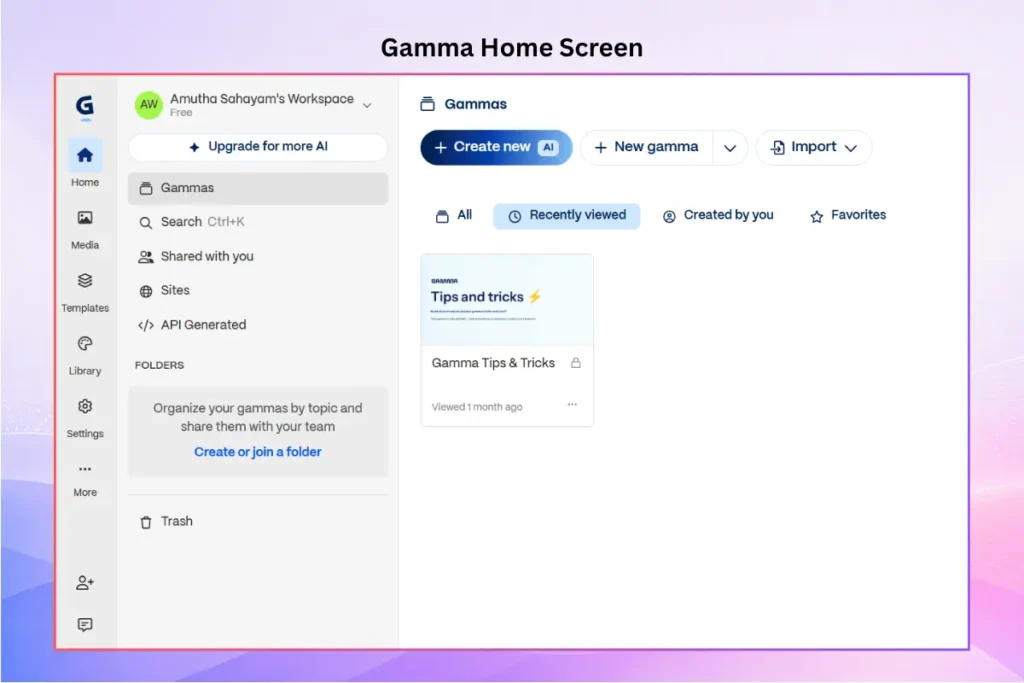The height and width of the screenshot is (683, 1024).
Task: Click Create or join a folder link
Action: click(257, 452)
